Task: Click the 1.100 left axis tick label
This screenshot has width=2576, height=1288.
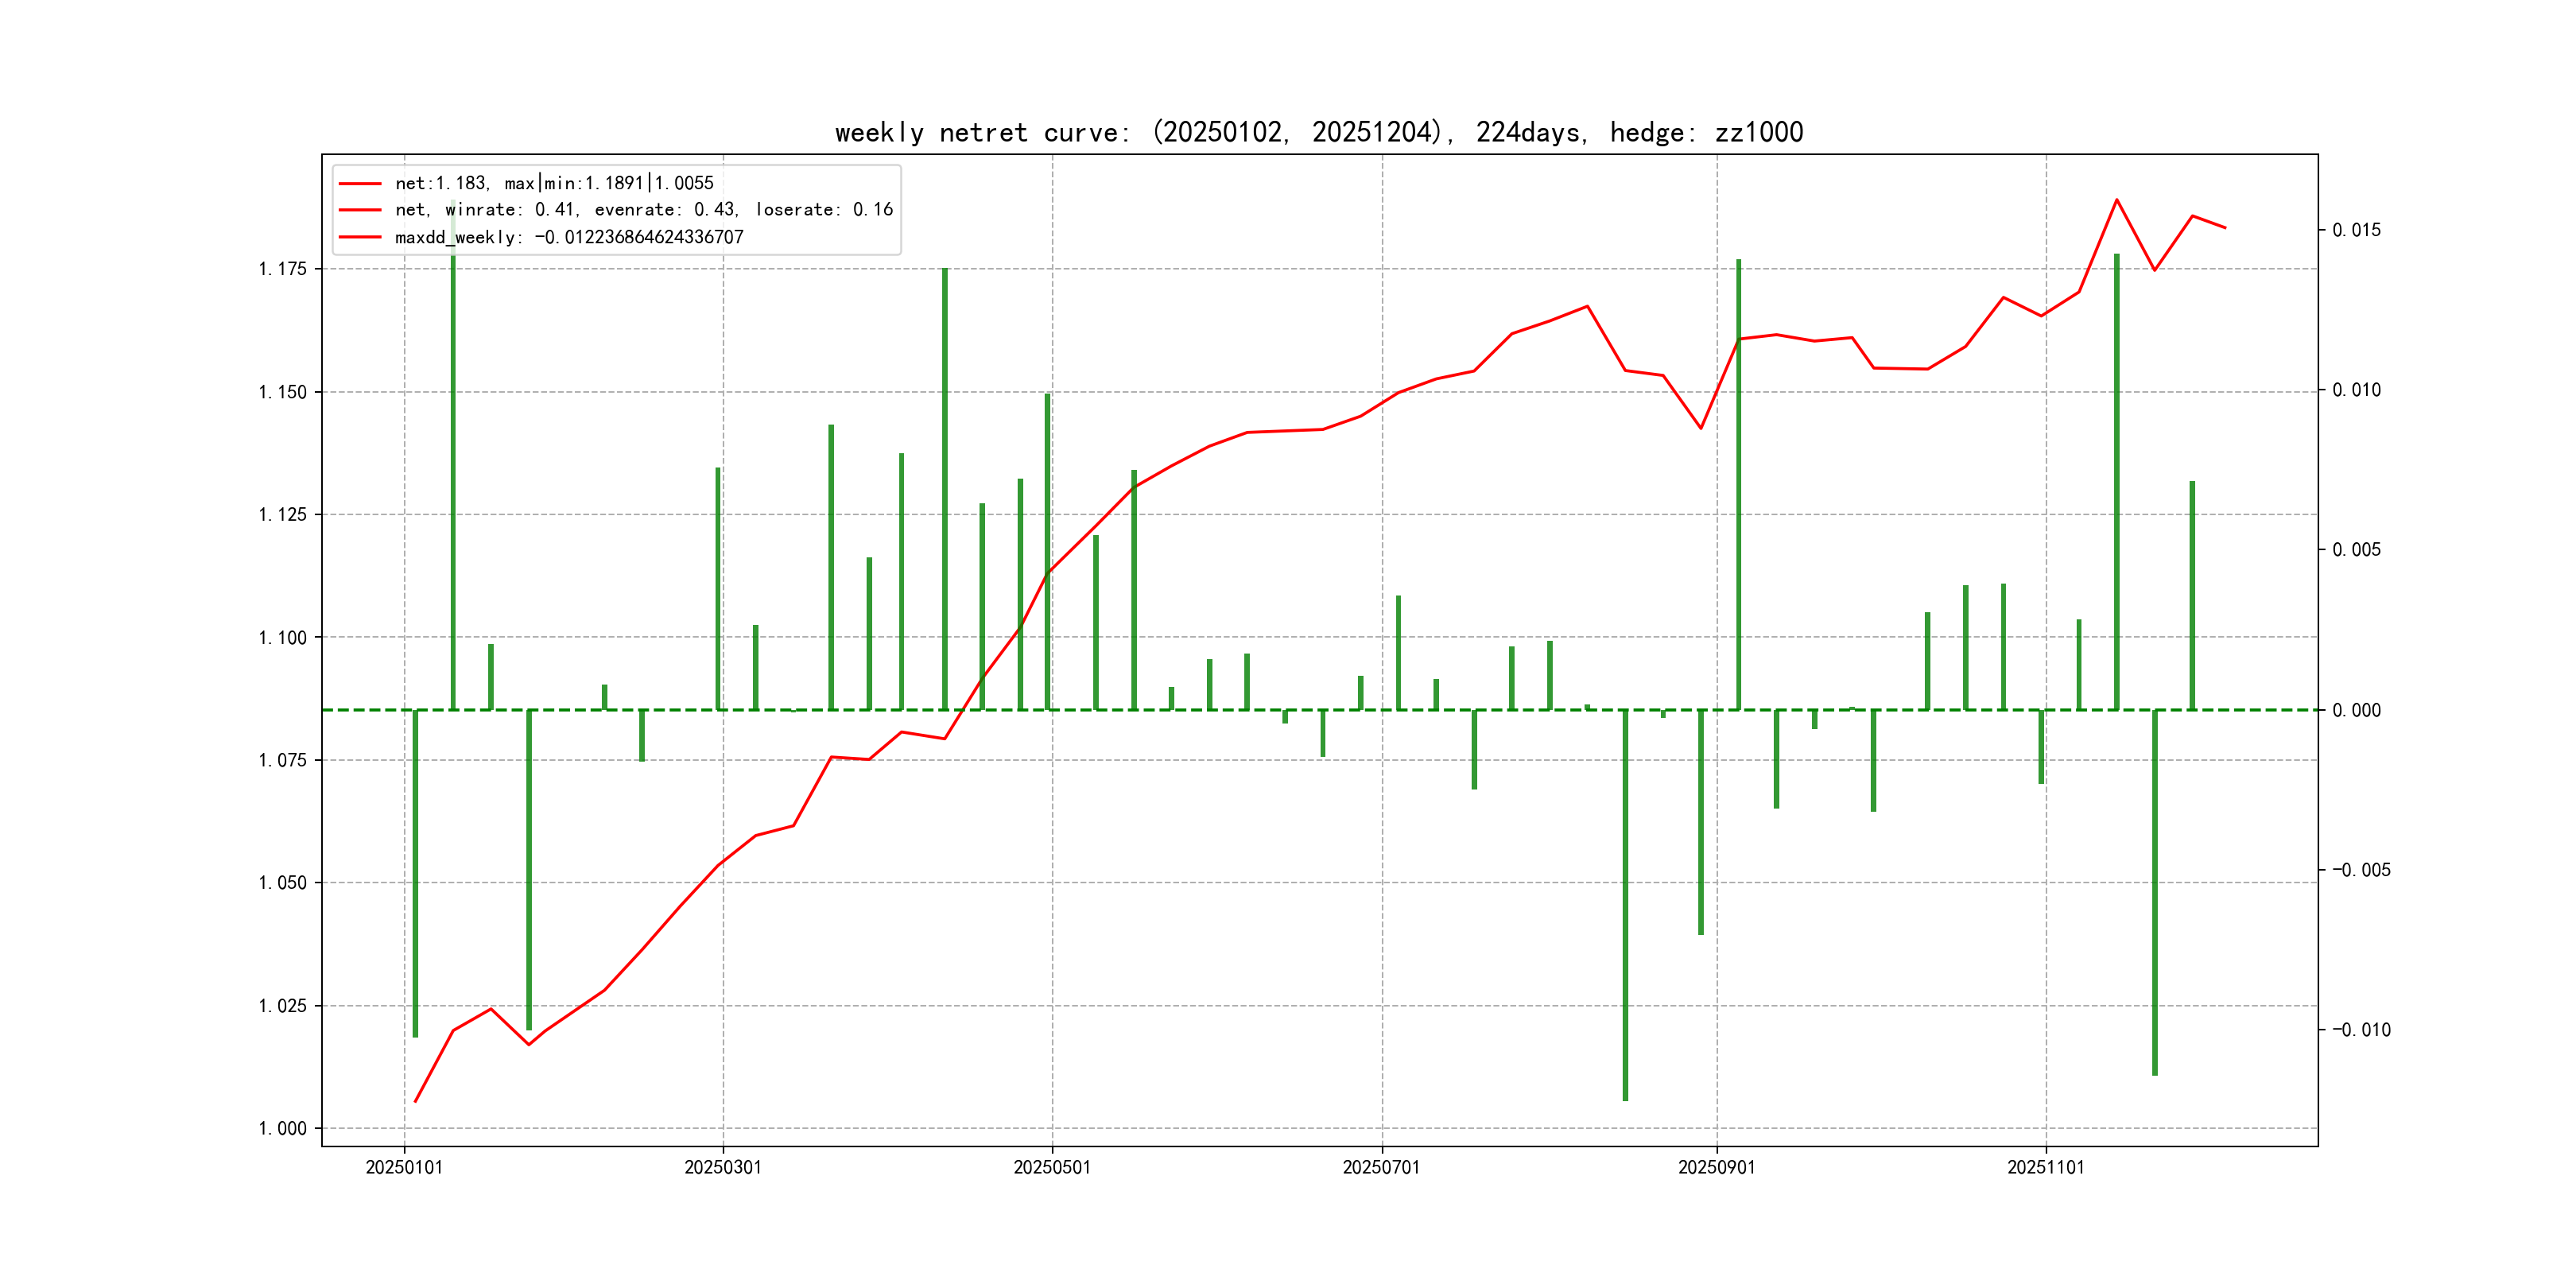Action: pos(283,638)
